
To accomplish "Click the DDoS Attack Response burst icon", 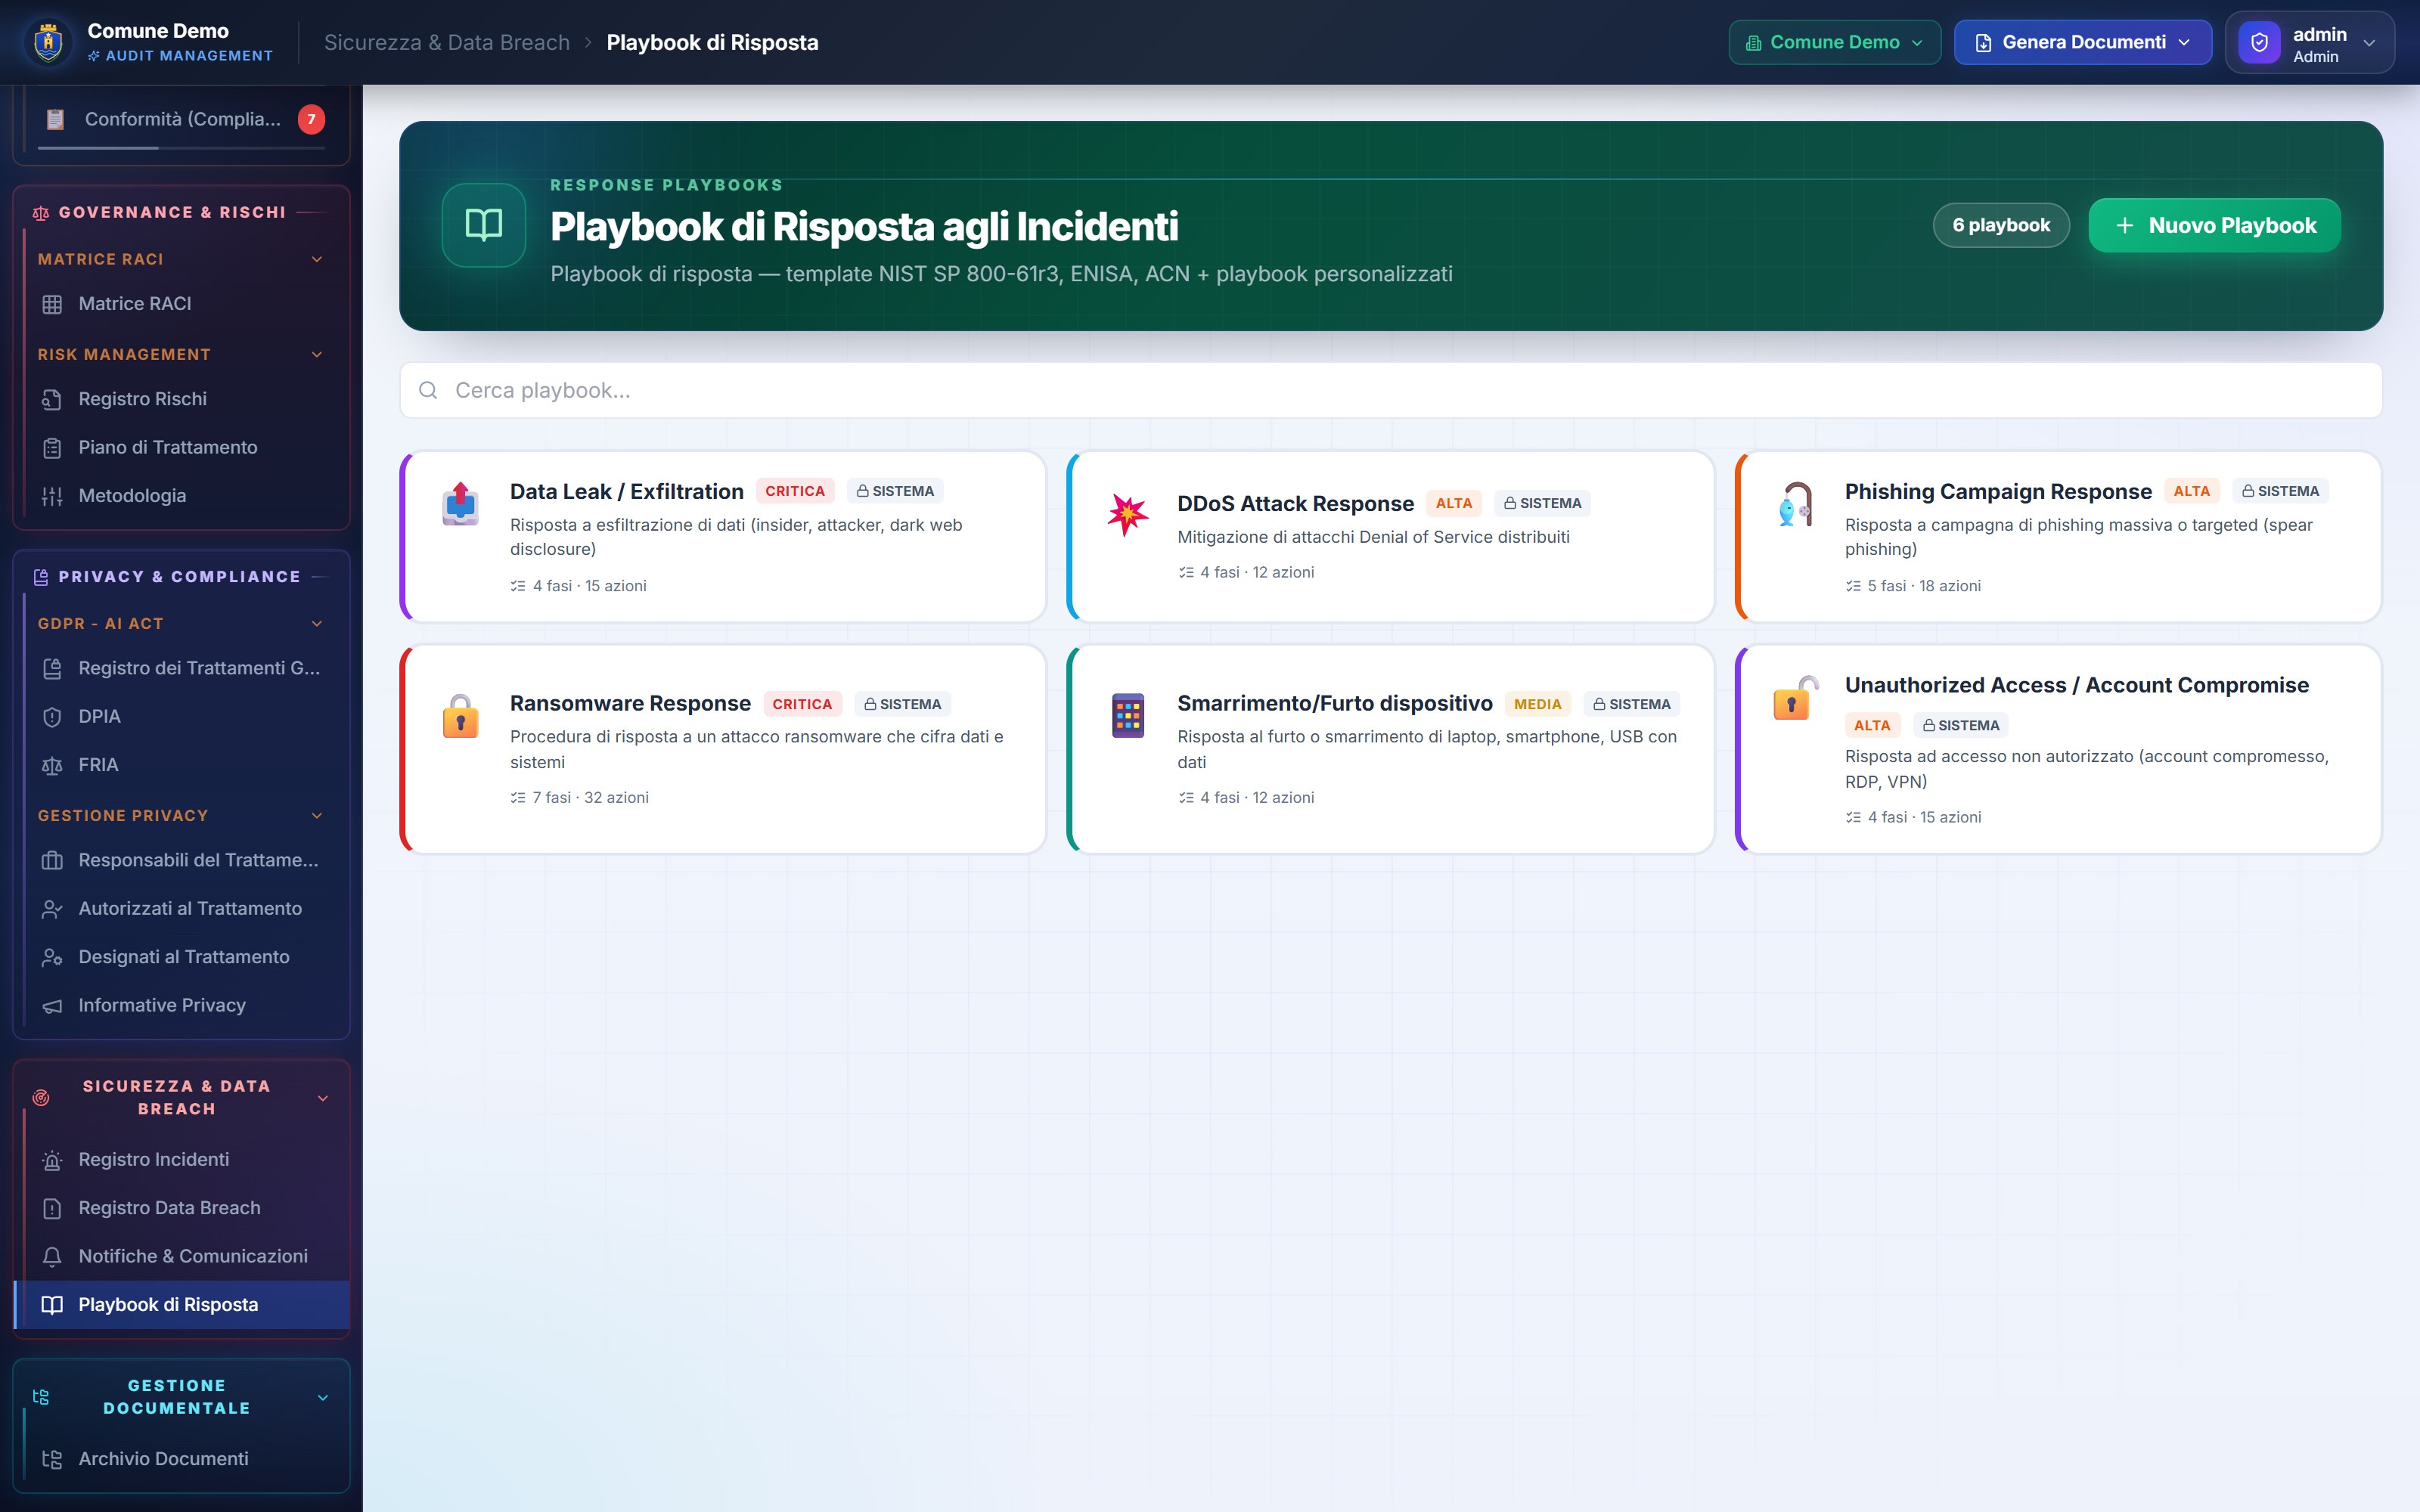I will point(1128,514).
